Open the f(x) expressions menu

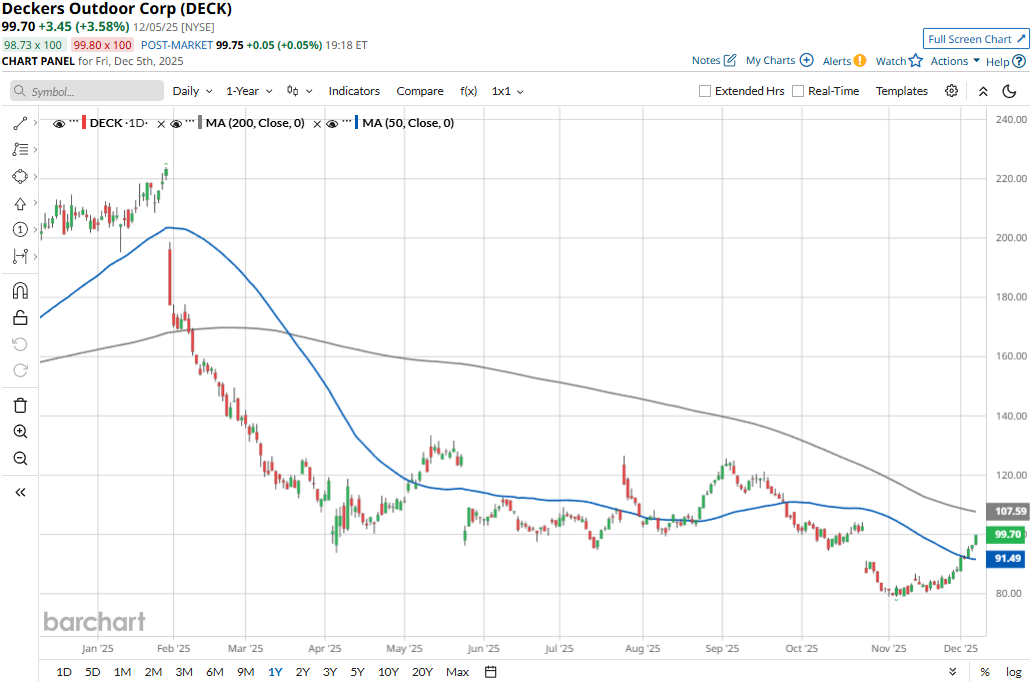[469, 91]
